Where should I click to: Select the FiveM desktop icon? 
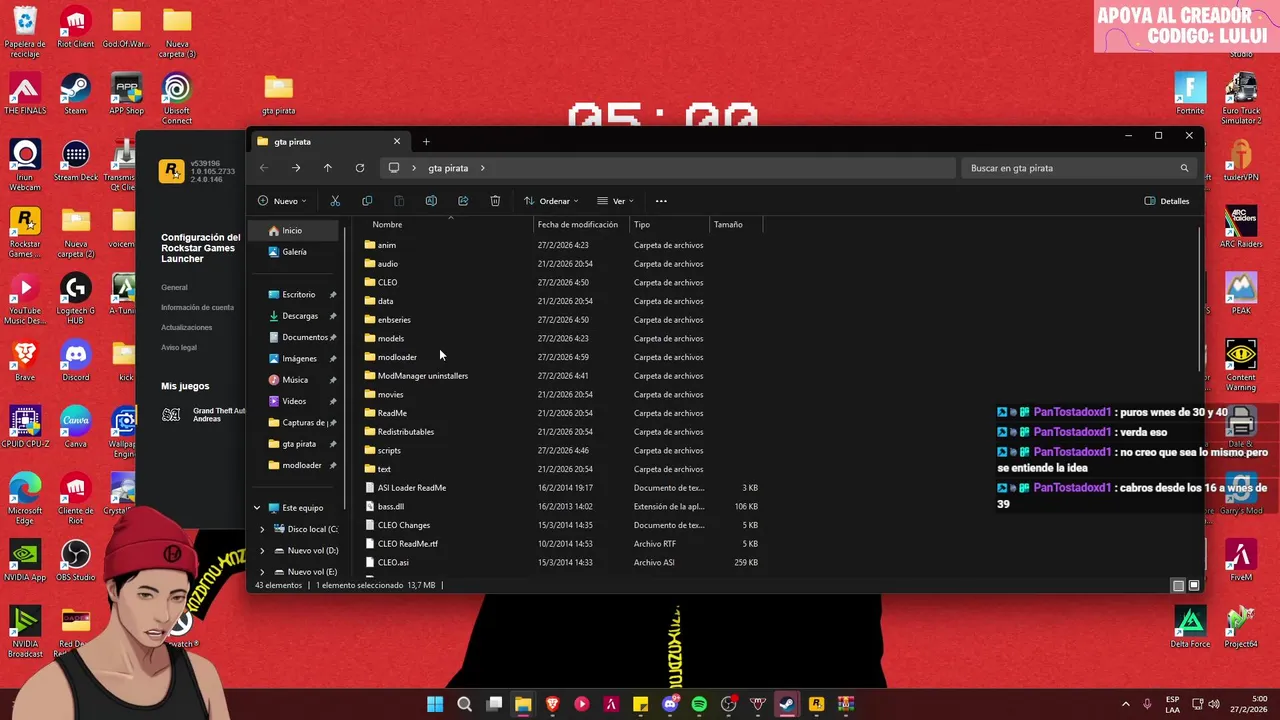pyautogui.click(x=1241, y=561)
